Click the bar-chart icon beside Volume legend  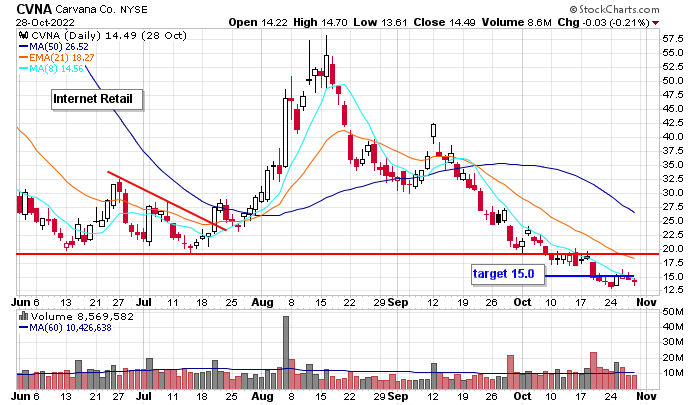[23, 317]
